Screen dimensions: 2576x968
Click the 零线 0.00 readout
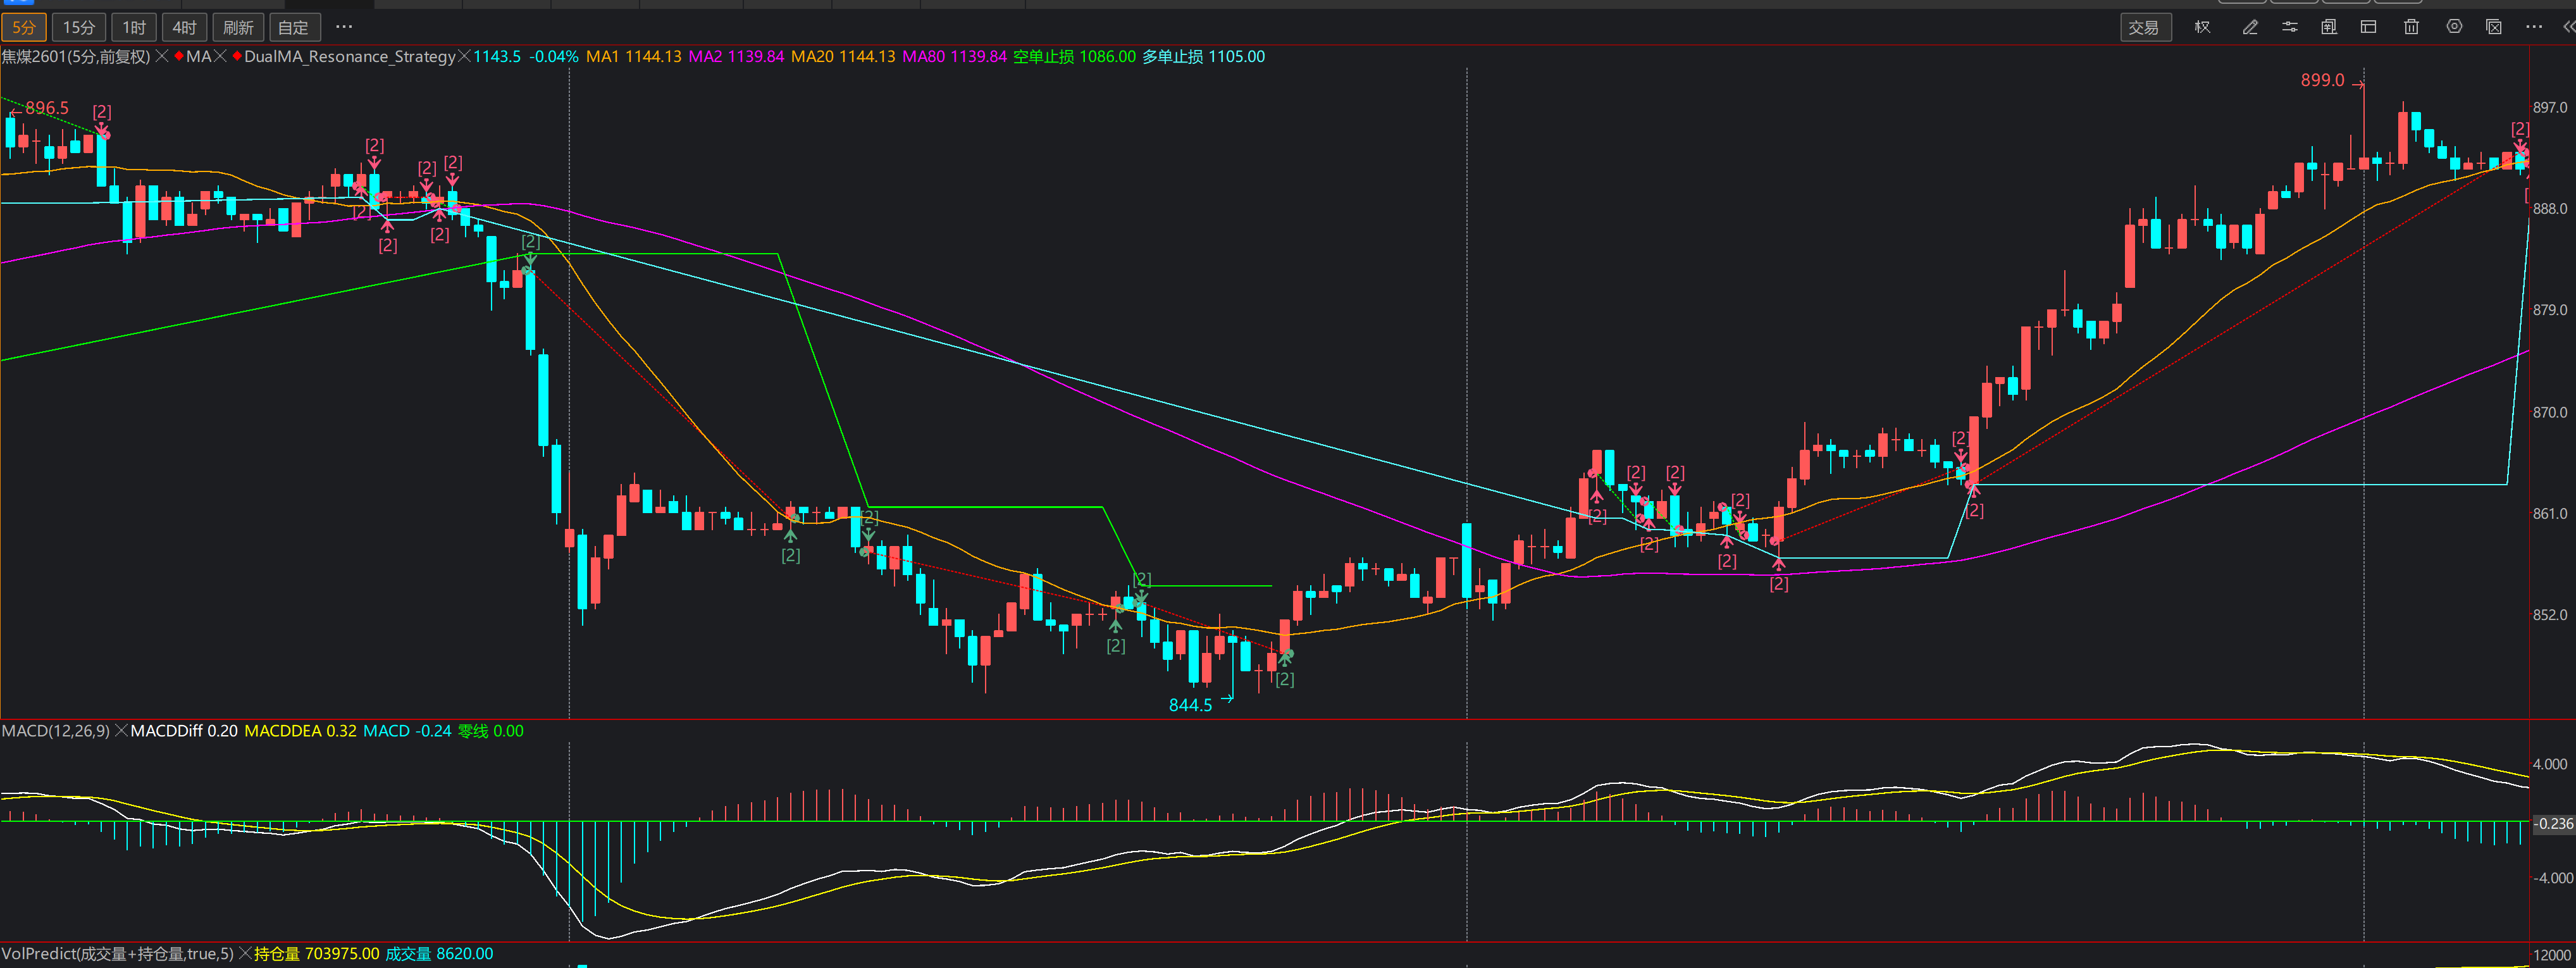point(491,731)
